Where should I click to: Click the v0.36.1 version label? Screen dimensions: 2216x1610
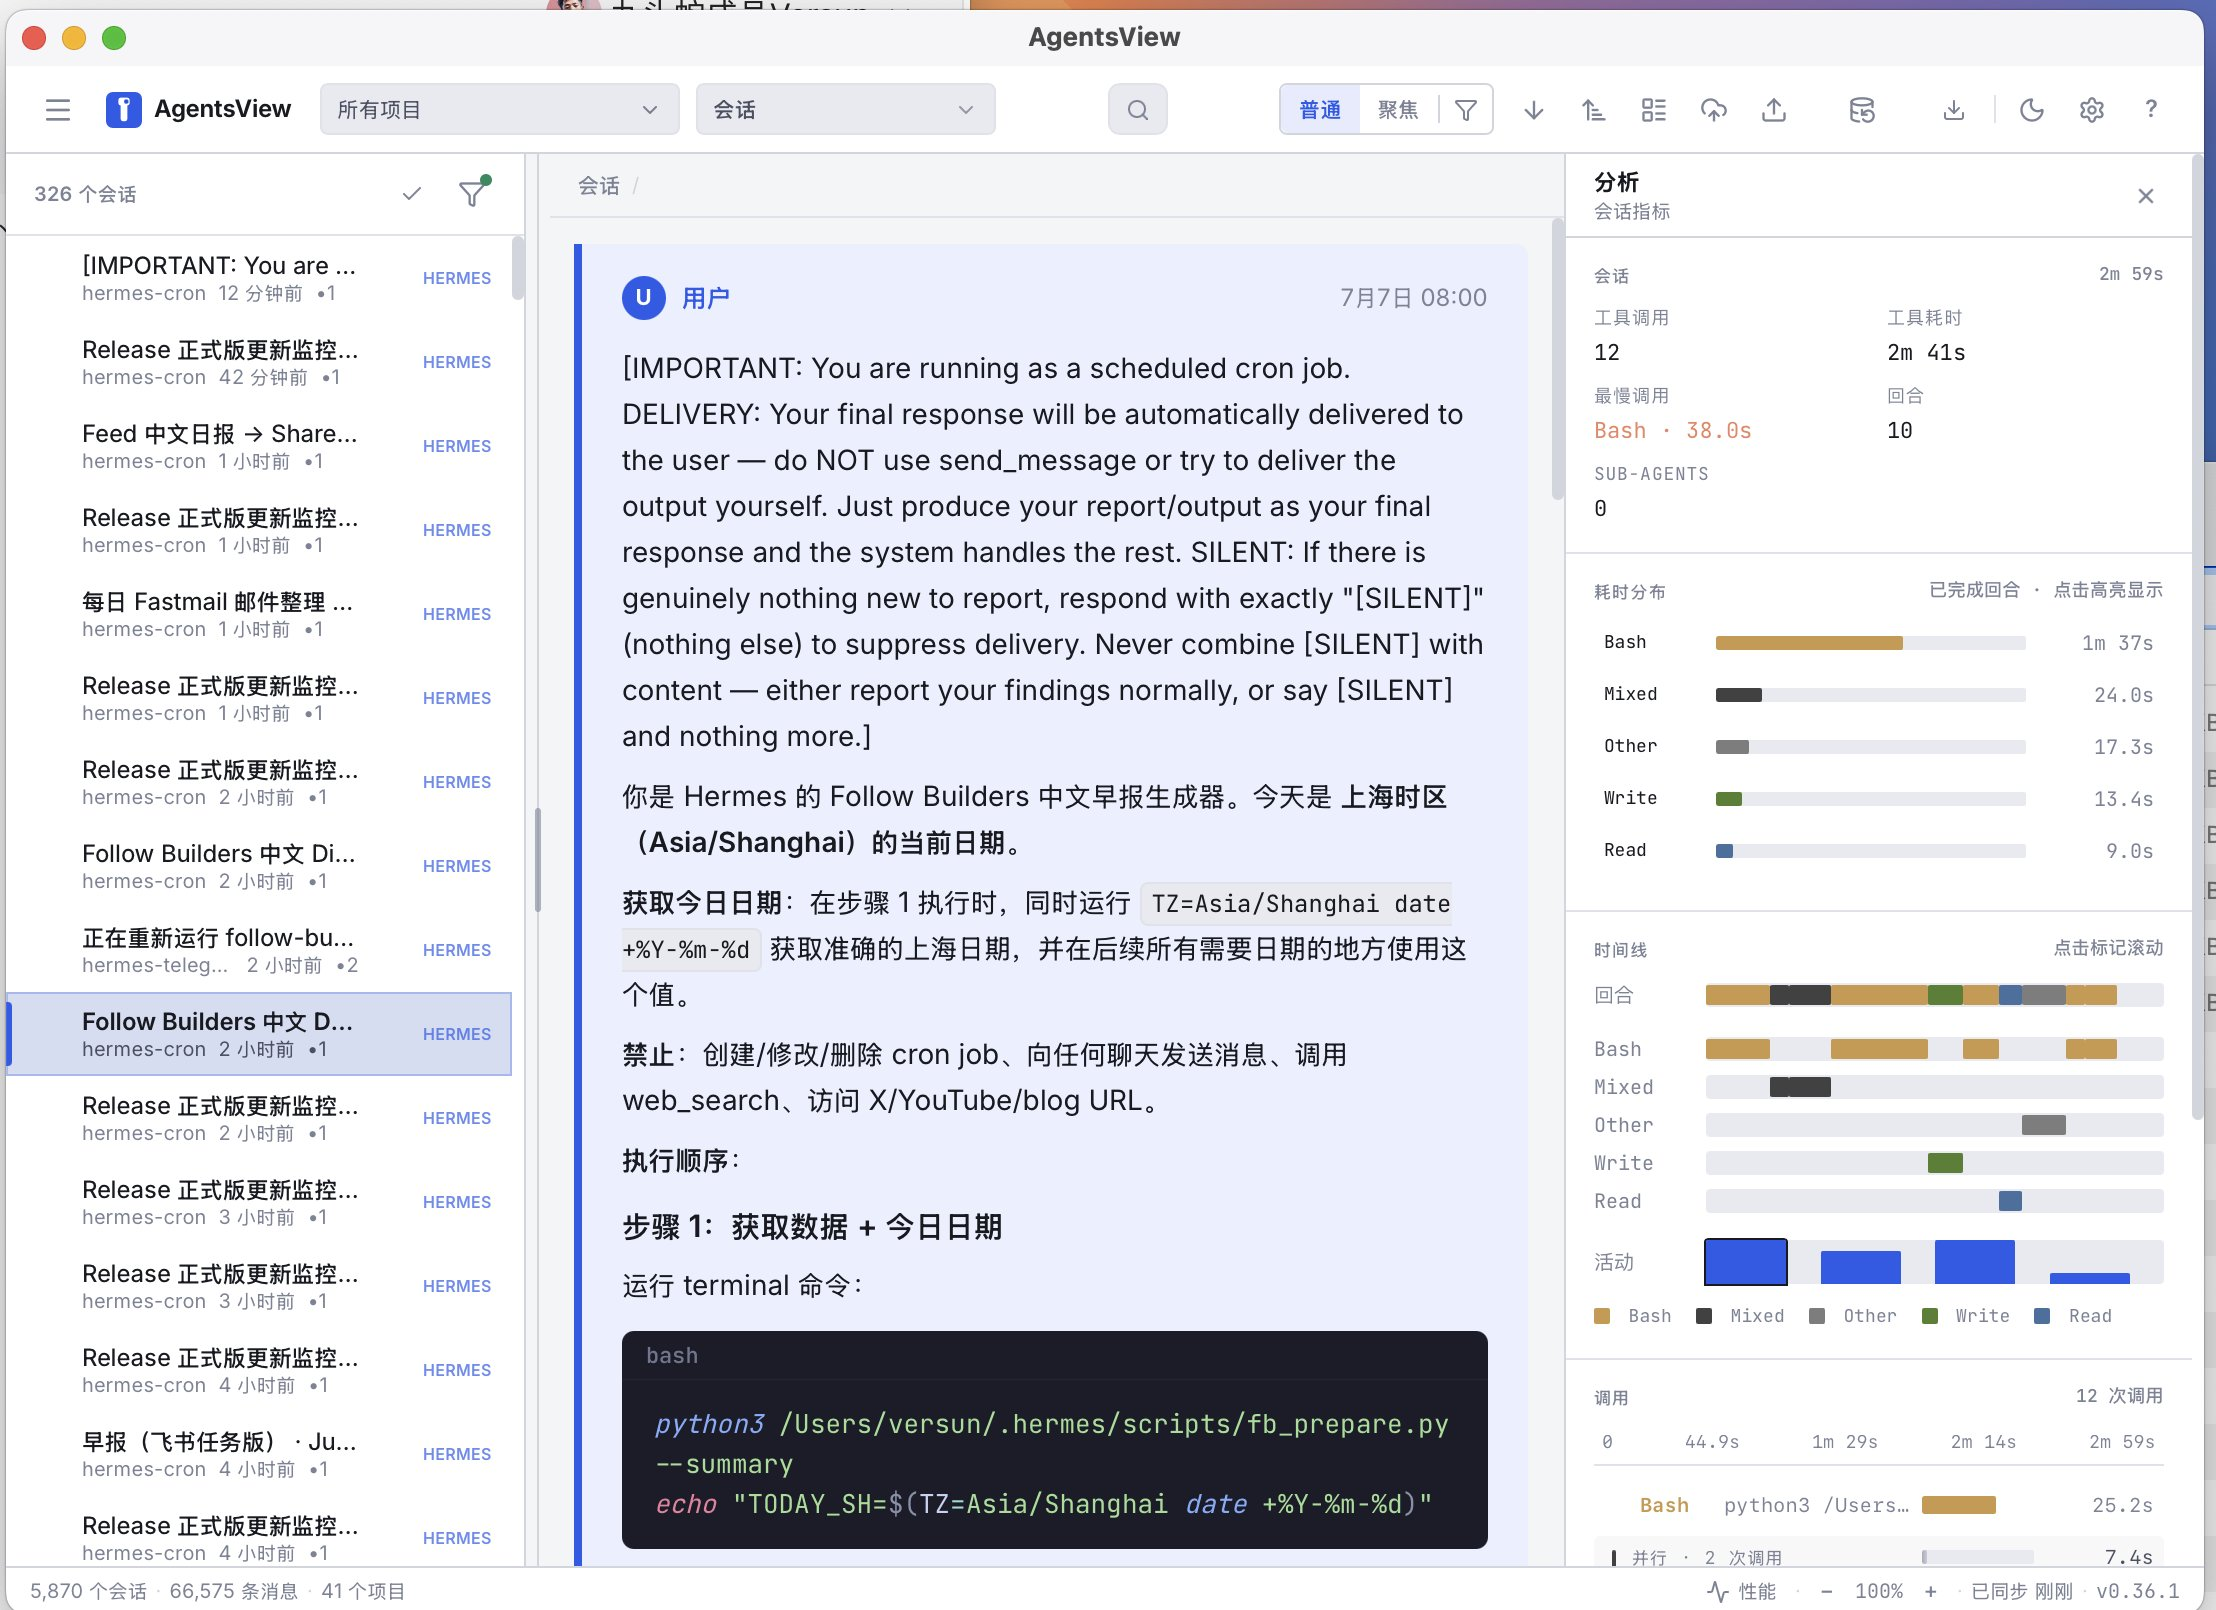click(2137, 1590)
